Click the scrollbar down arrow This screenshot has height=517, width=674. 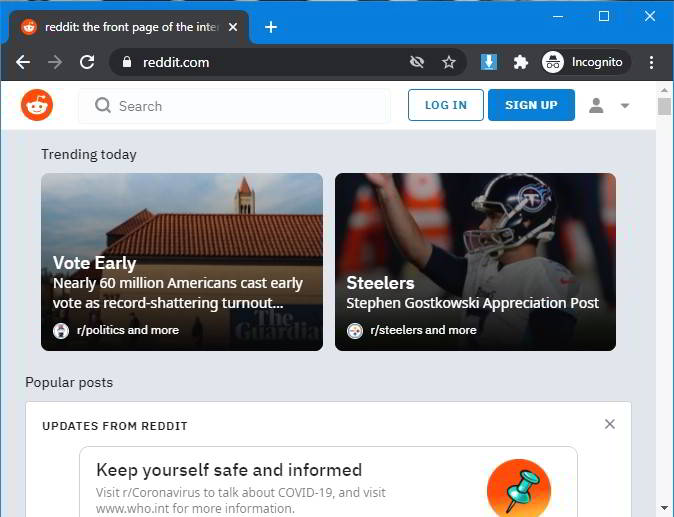(664, 508)
